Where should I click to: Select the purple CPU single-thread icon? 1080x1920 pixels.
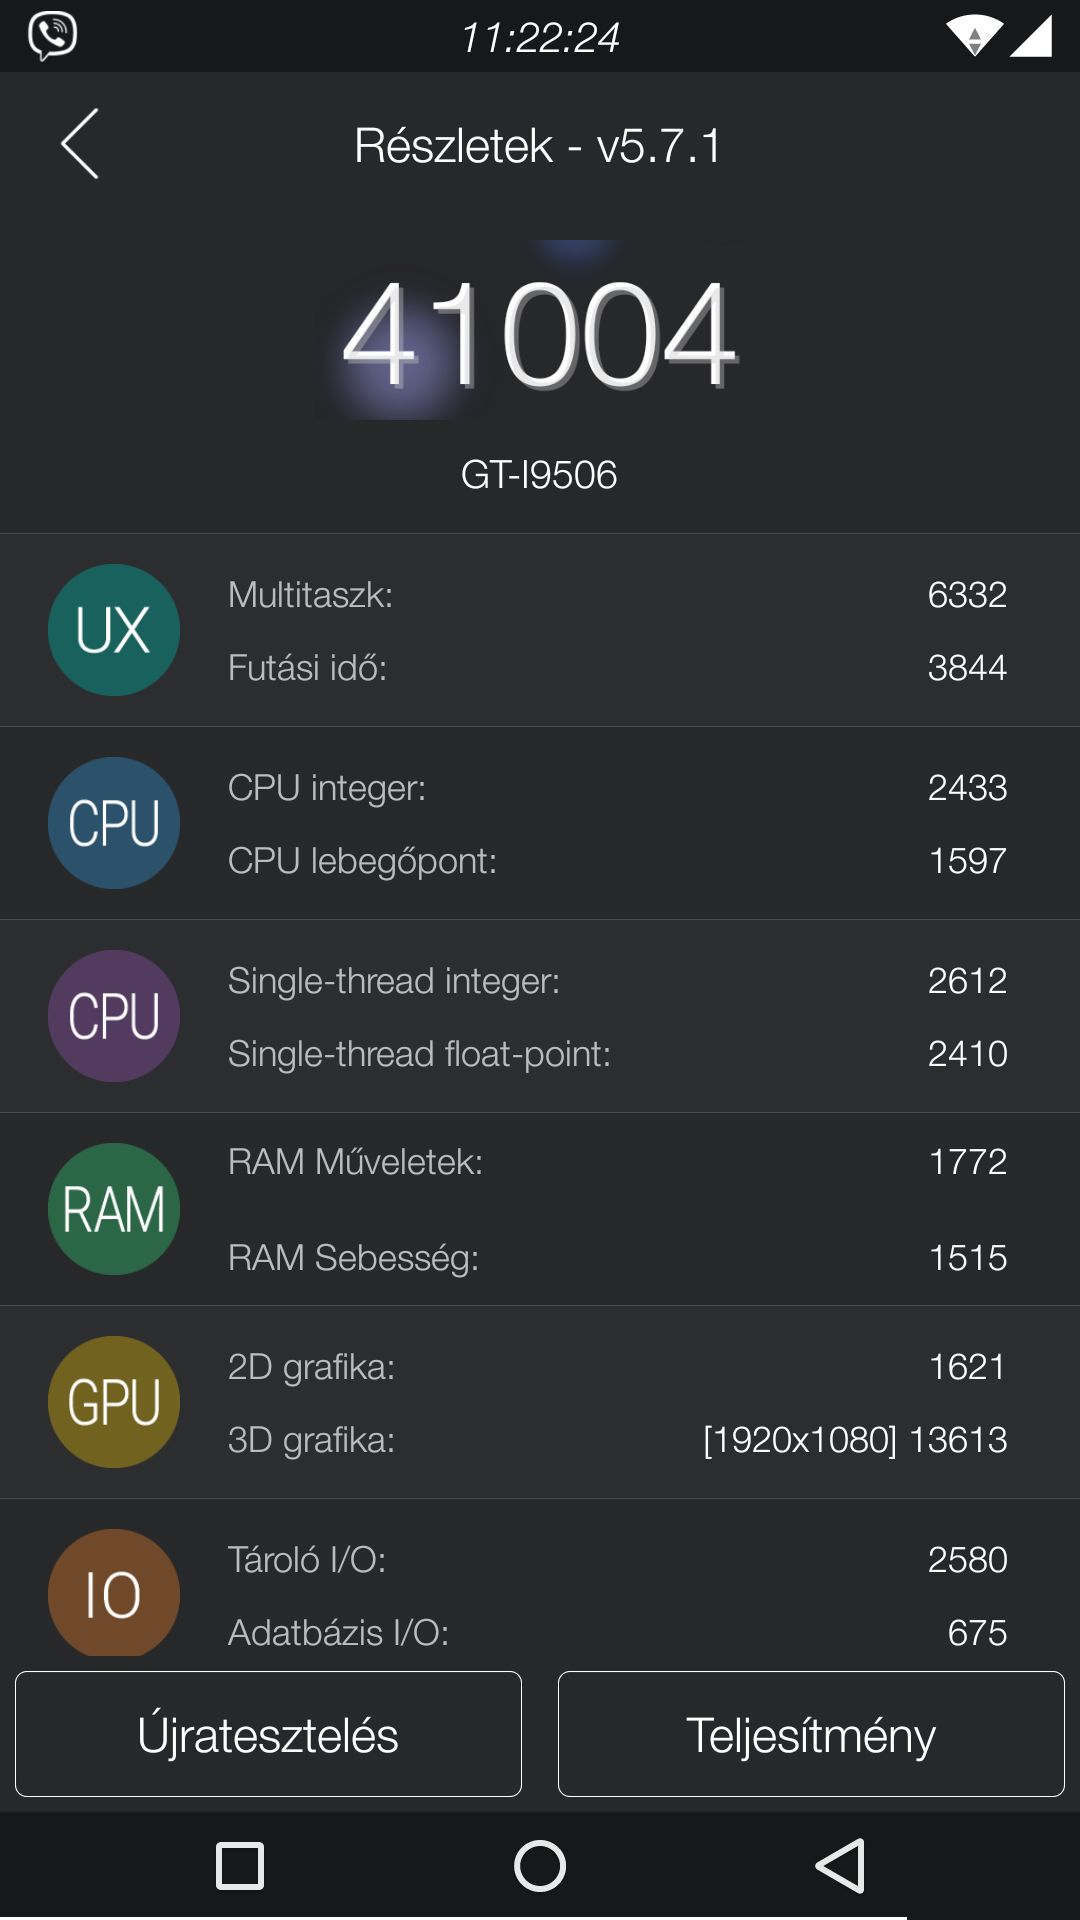point(114,1016)
